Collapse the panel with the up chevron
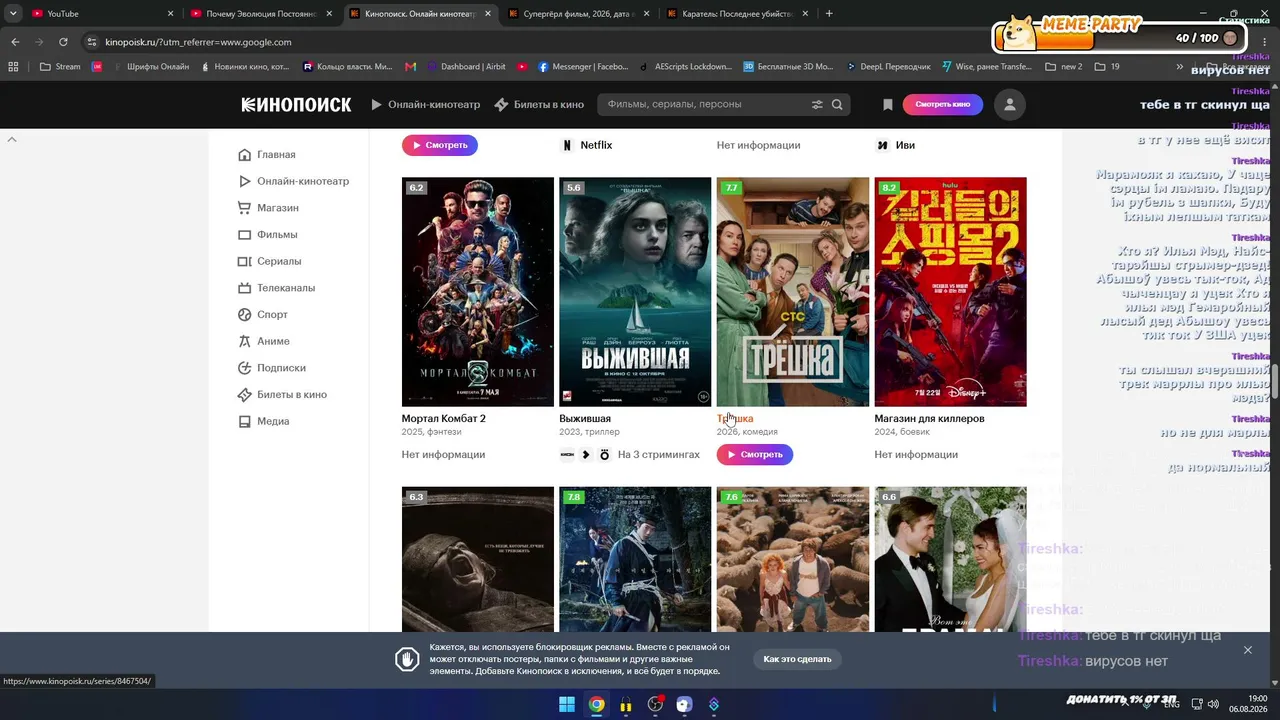This screenshot has height=720, width=1280. pyautogui.click(x=12, y=140)
